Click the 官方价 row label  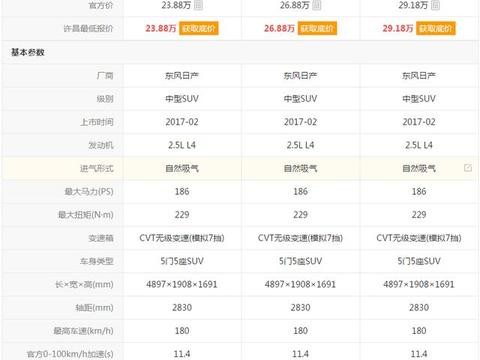[101, 5]
